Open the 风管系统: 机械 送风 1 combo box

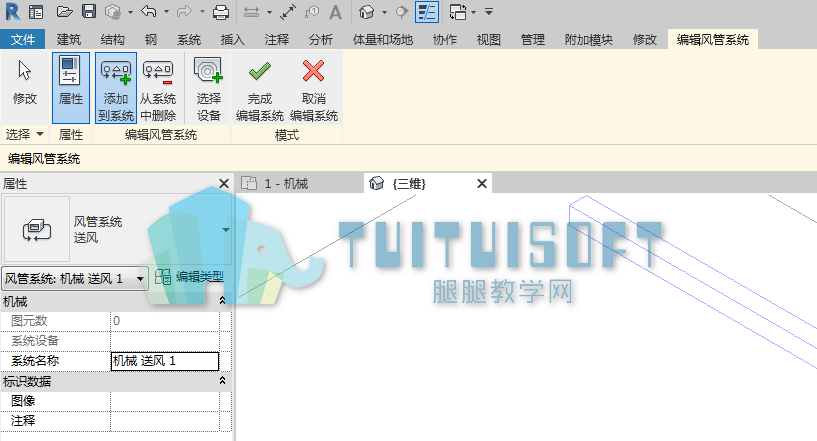pyautogui.click(x=75, y=279)
